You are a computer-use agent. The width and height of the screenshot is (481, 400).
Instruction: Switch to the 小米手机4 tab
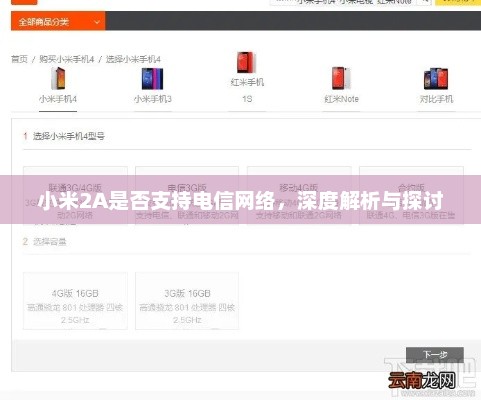(58, 99)
